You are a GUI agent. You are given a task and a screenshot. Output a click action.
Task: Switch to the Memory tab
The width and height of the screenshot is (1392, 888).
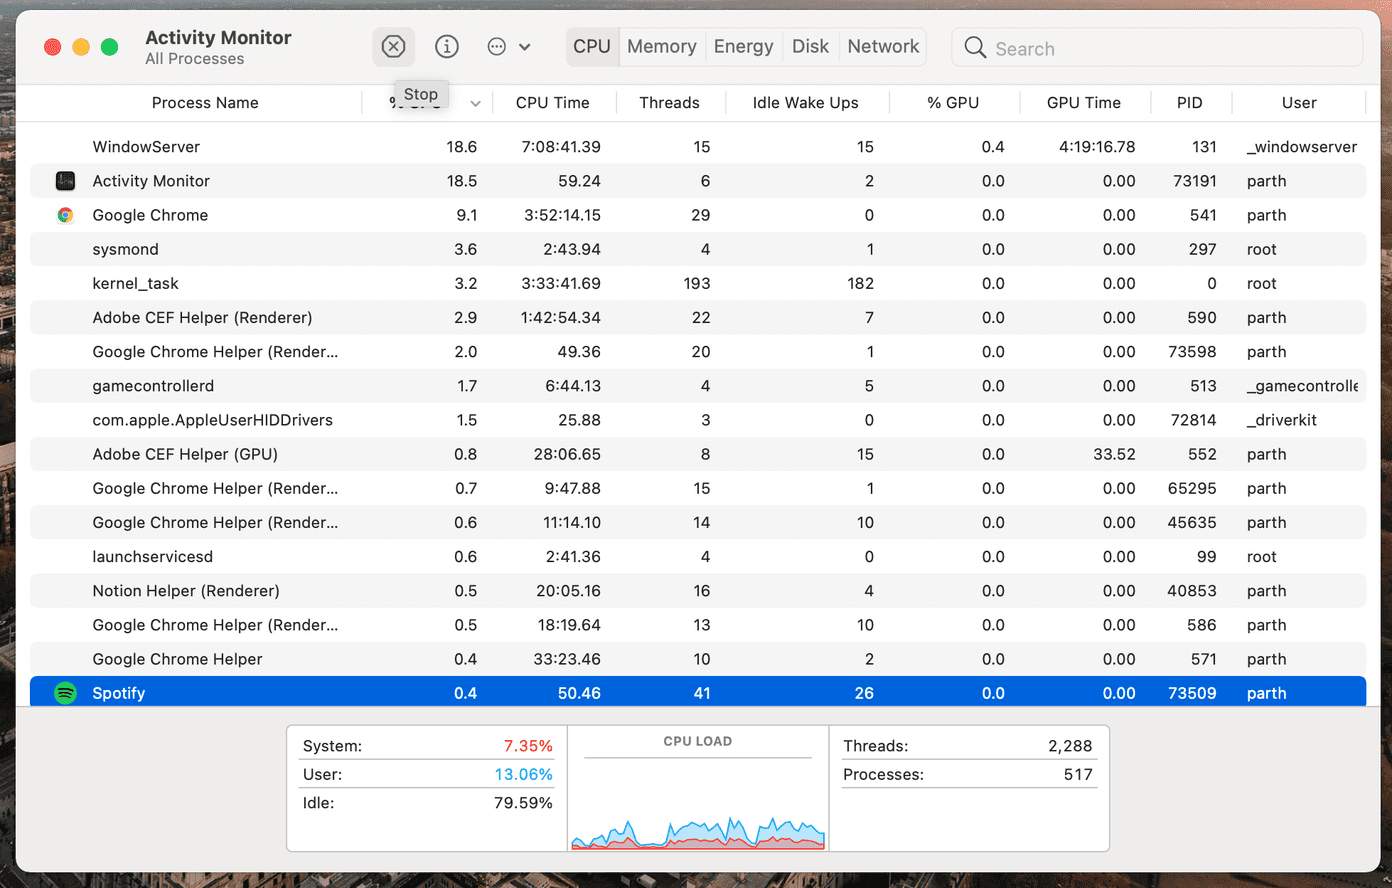661,47
